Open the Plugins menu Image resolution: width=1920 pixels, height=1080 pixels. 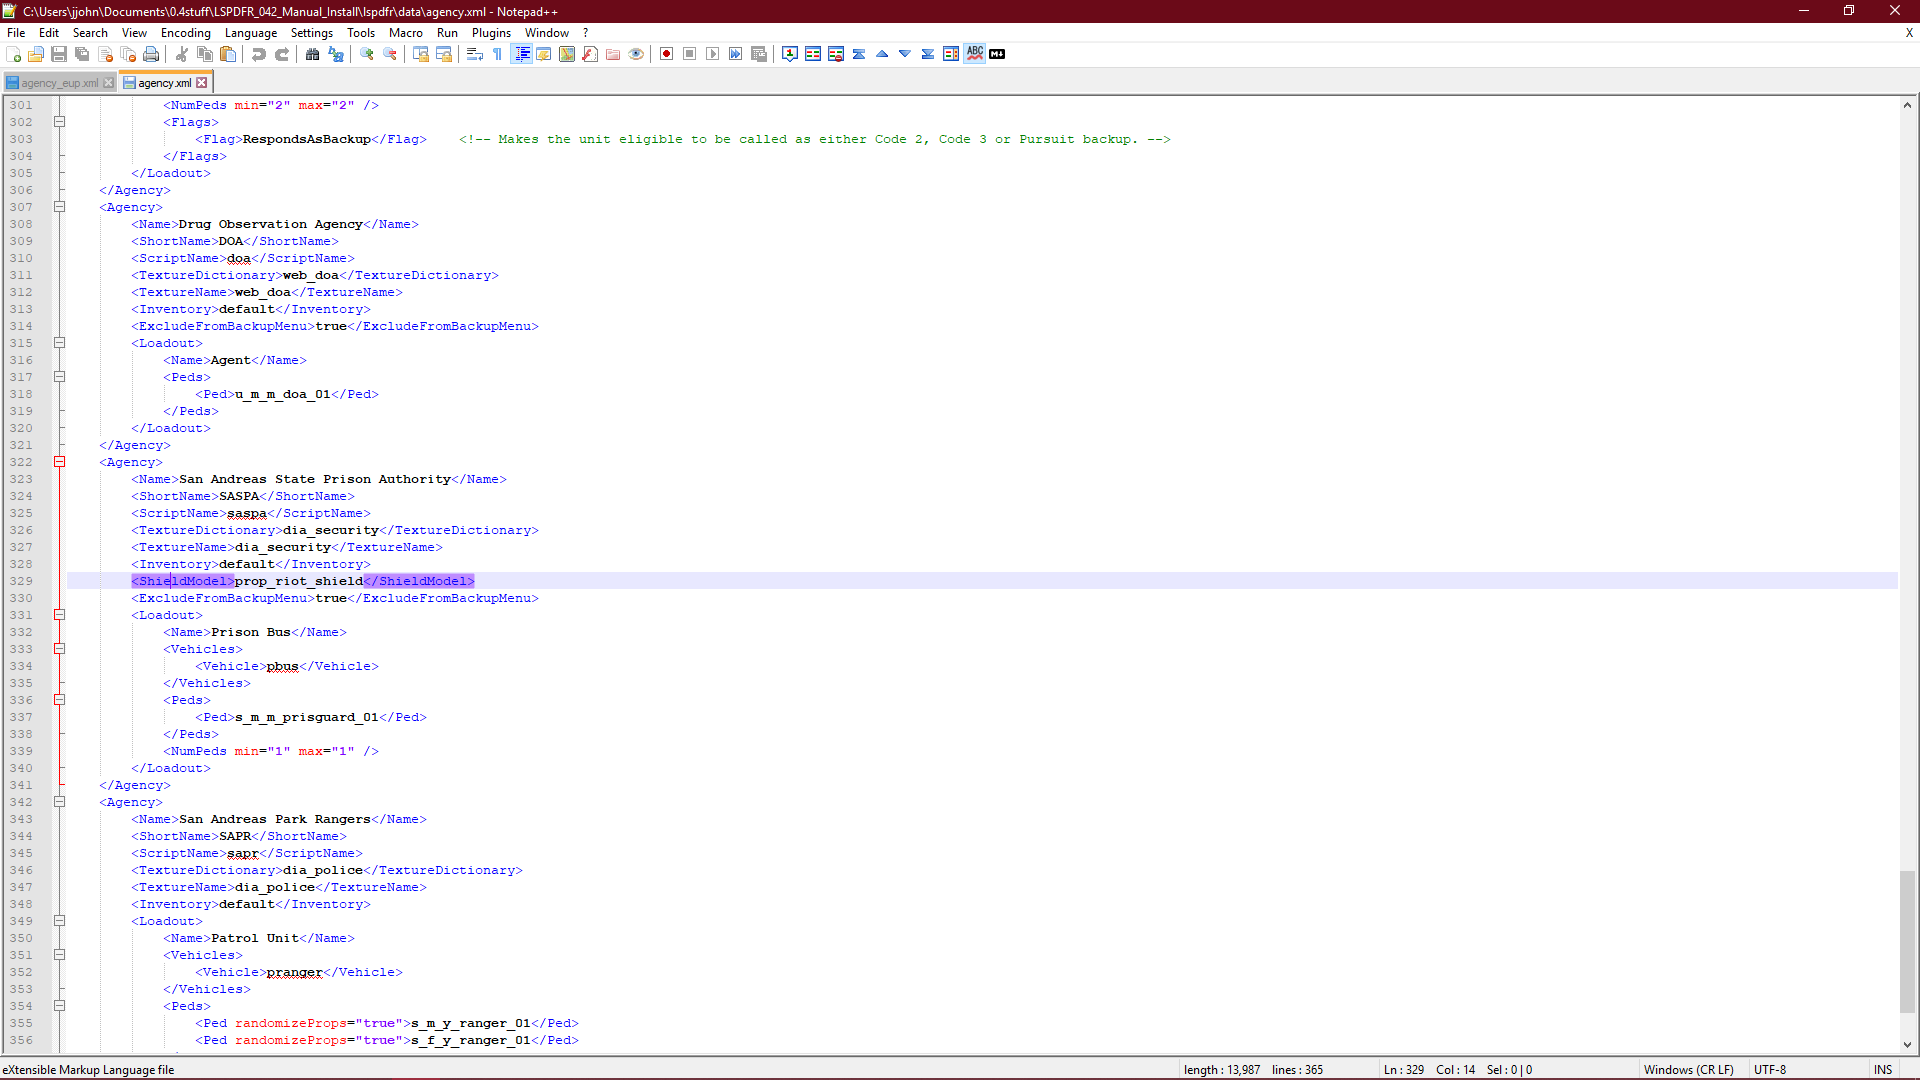[491, 33]
